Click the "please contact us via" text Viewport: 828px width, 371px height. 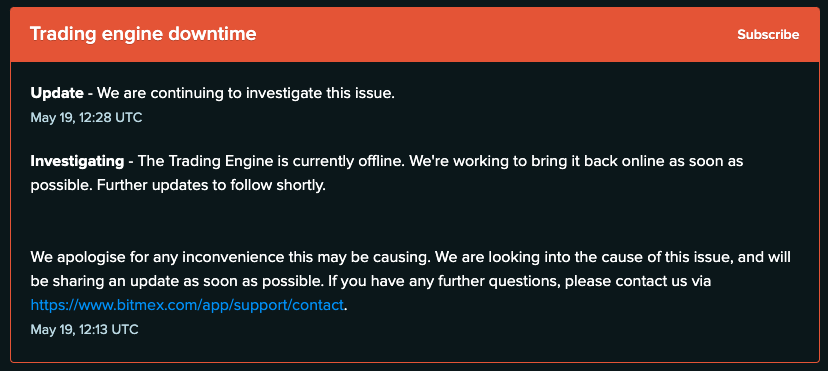tap(638, 281)
